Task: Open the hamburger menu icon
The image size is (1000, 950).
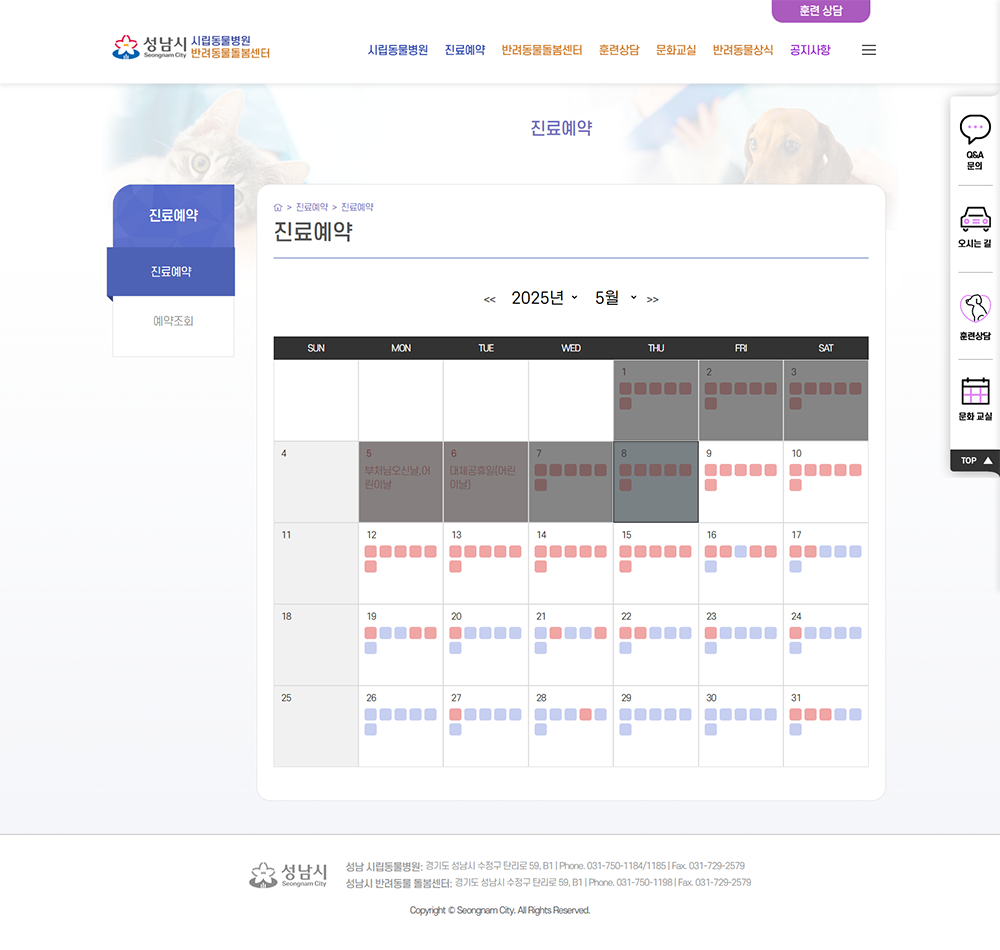Action: coord(868,50)
